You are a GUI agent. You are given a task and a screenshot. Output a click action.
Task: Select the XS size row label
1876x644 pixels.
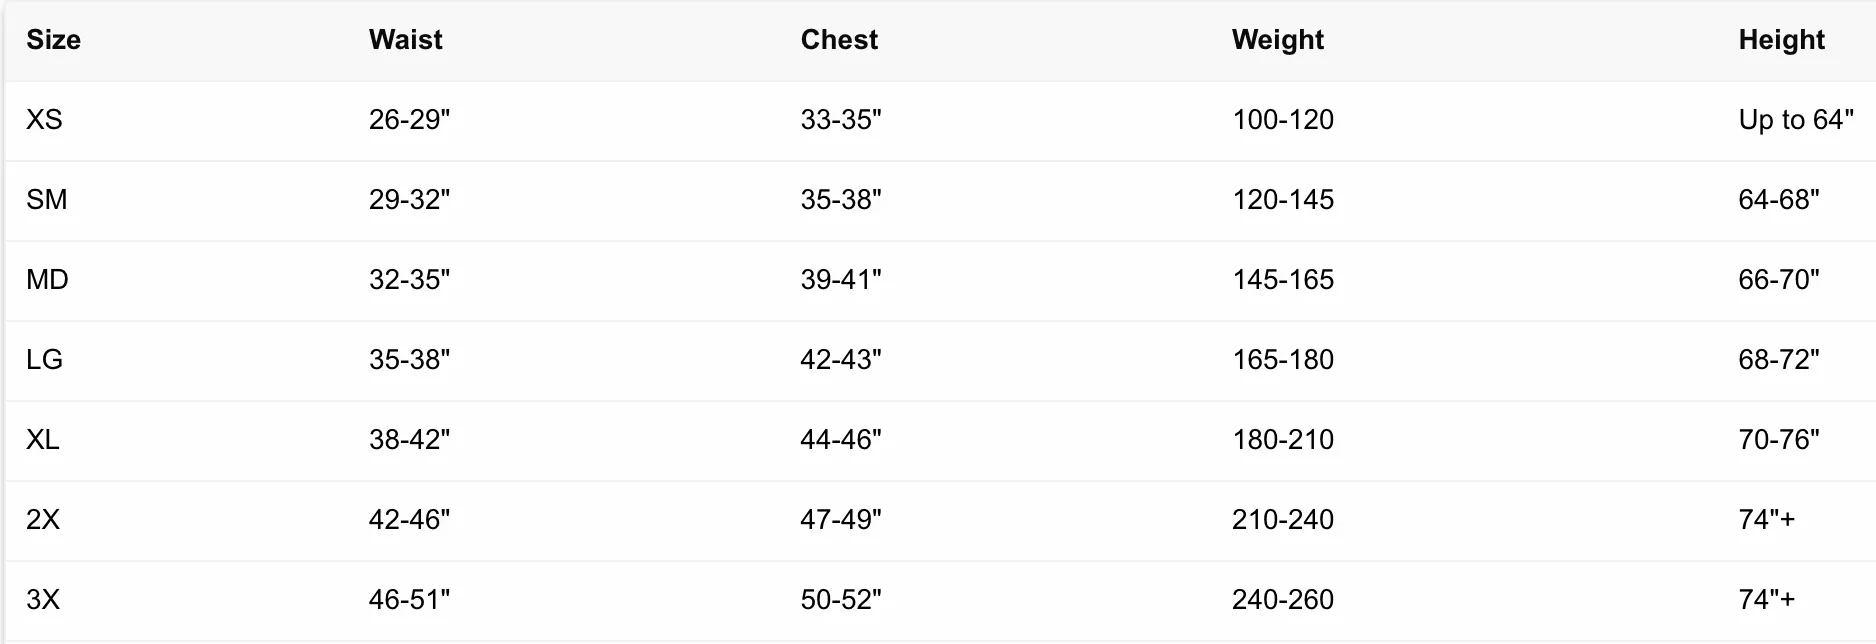coord(44,120)
